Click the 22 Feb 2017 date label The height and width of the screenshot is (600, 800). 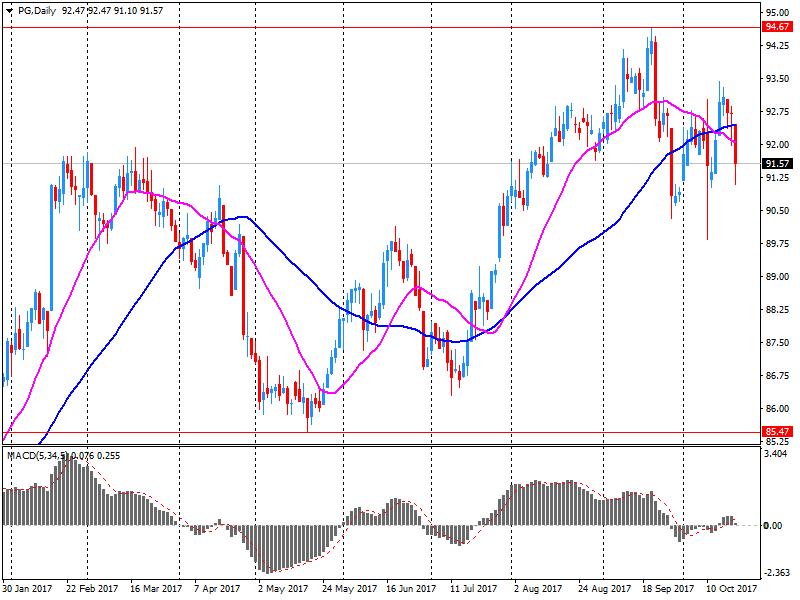pos(92,589)
